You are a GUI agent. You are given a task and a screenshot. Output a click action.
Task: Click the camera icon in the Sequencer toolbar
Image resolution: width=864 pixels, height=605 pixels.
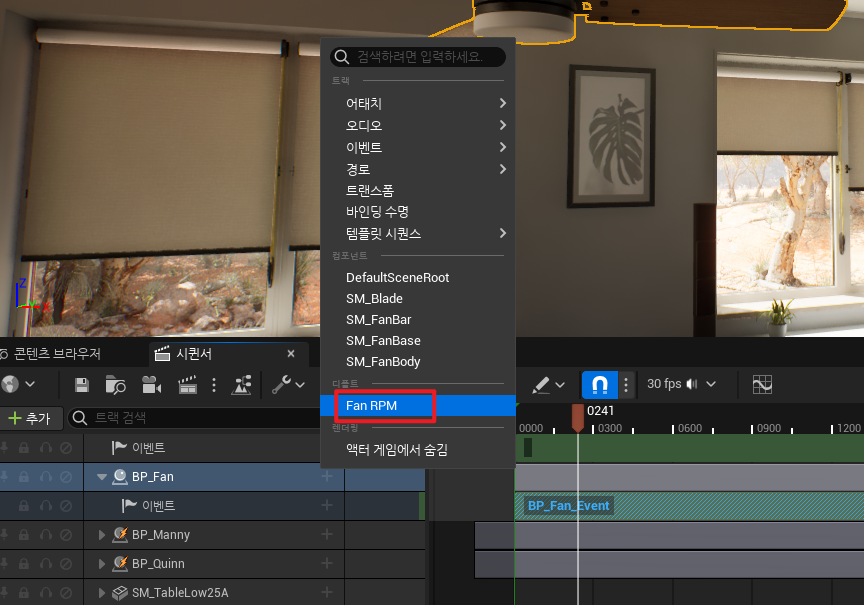(x=152, y=385)
